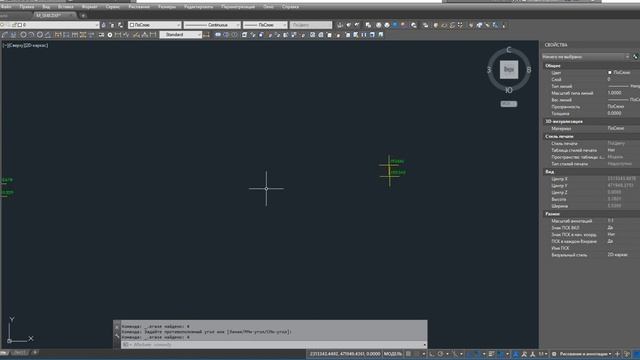This screenshot has height=360, width=640.
Task: Open the layer selection dropdown showing 0
Action: (x=50, y=25)
